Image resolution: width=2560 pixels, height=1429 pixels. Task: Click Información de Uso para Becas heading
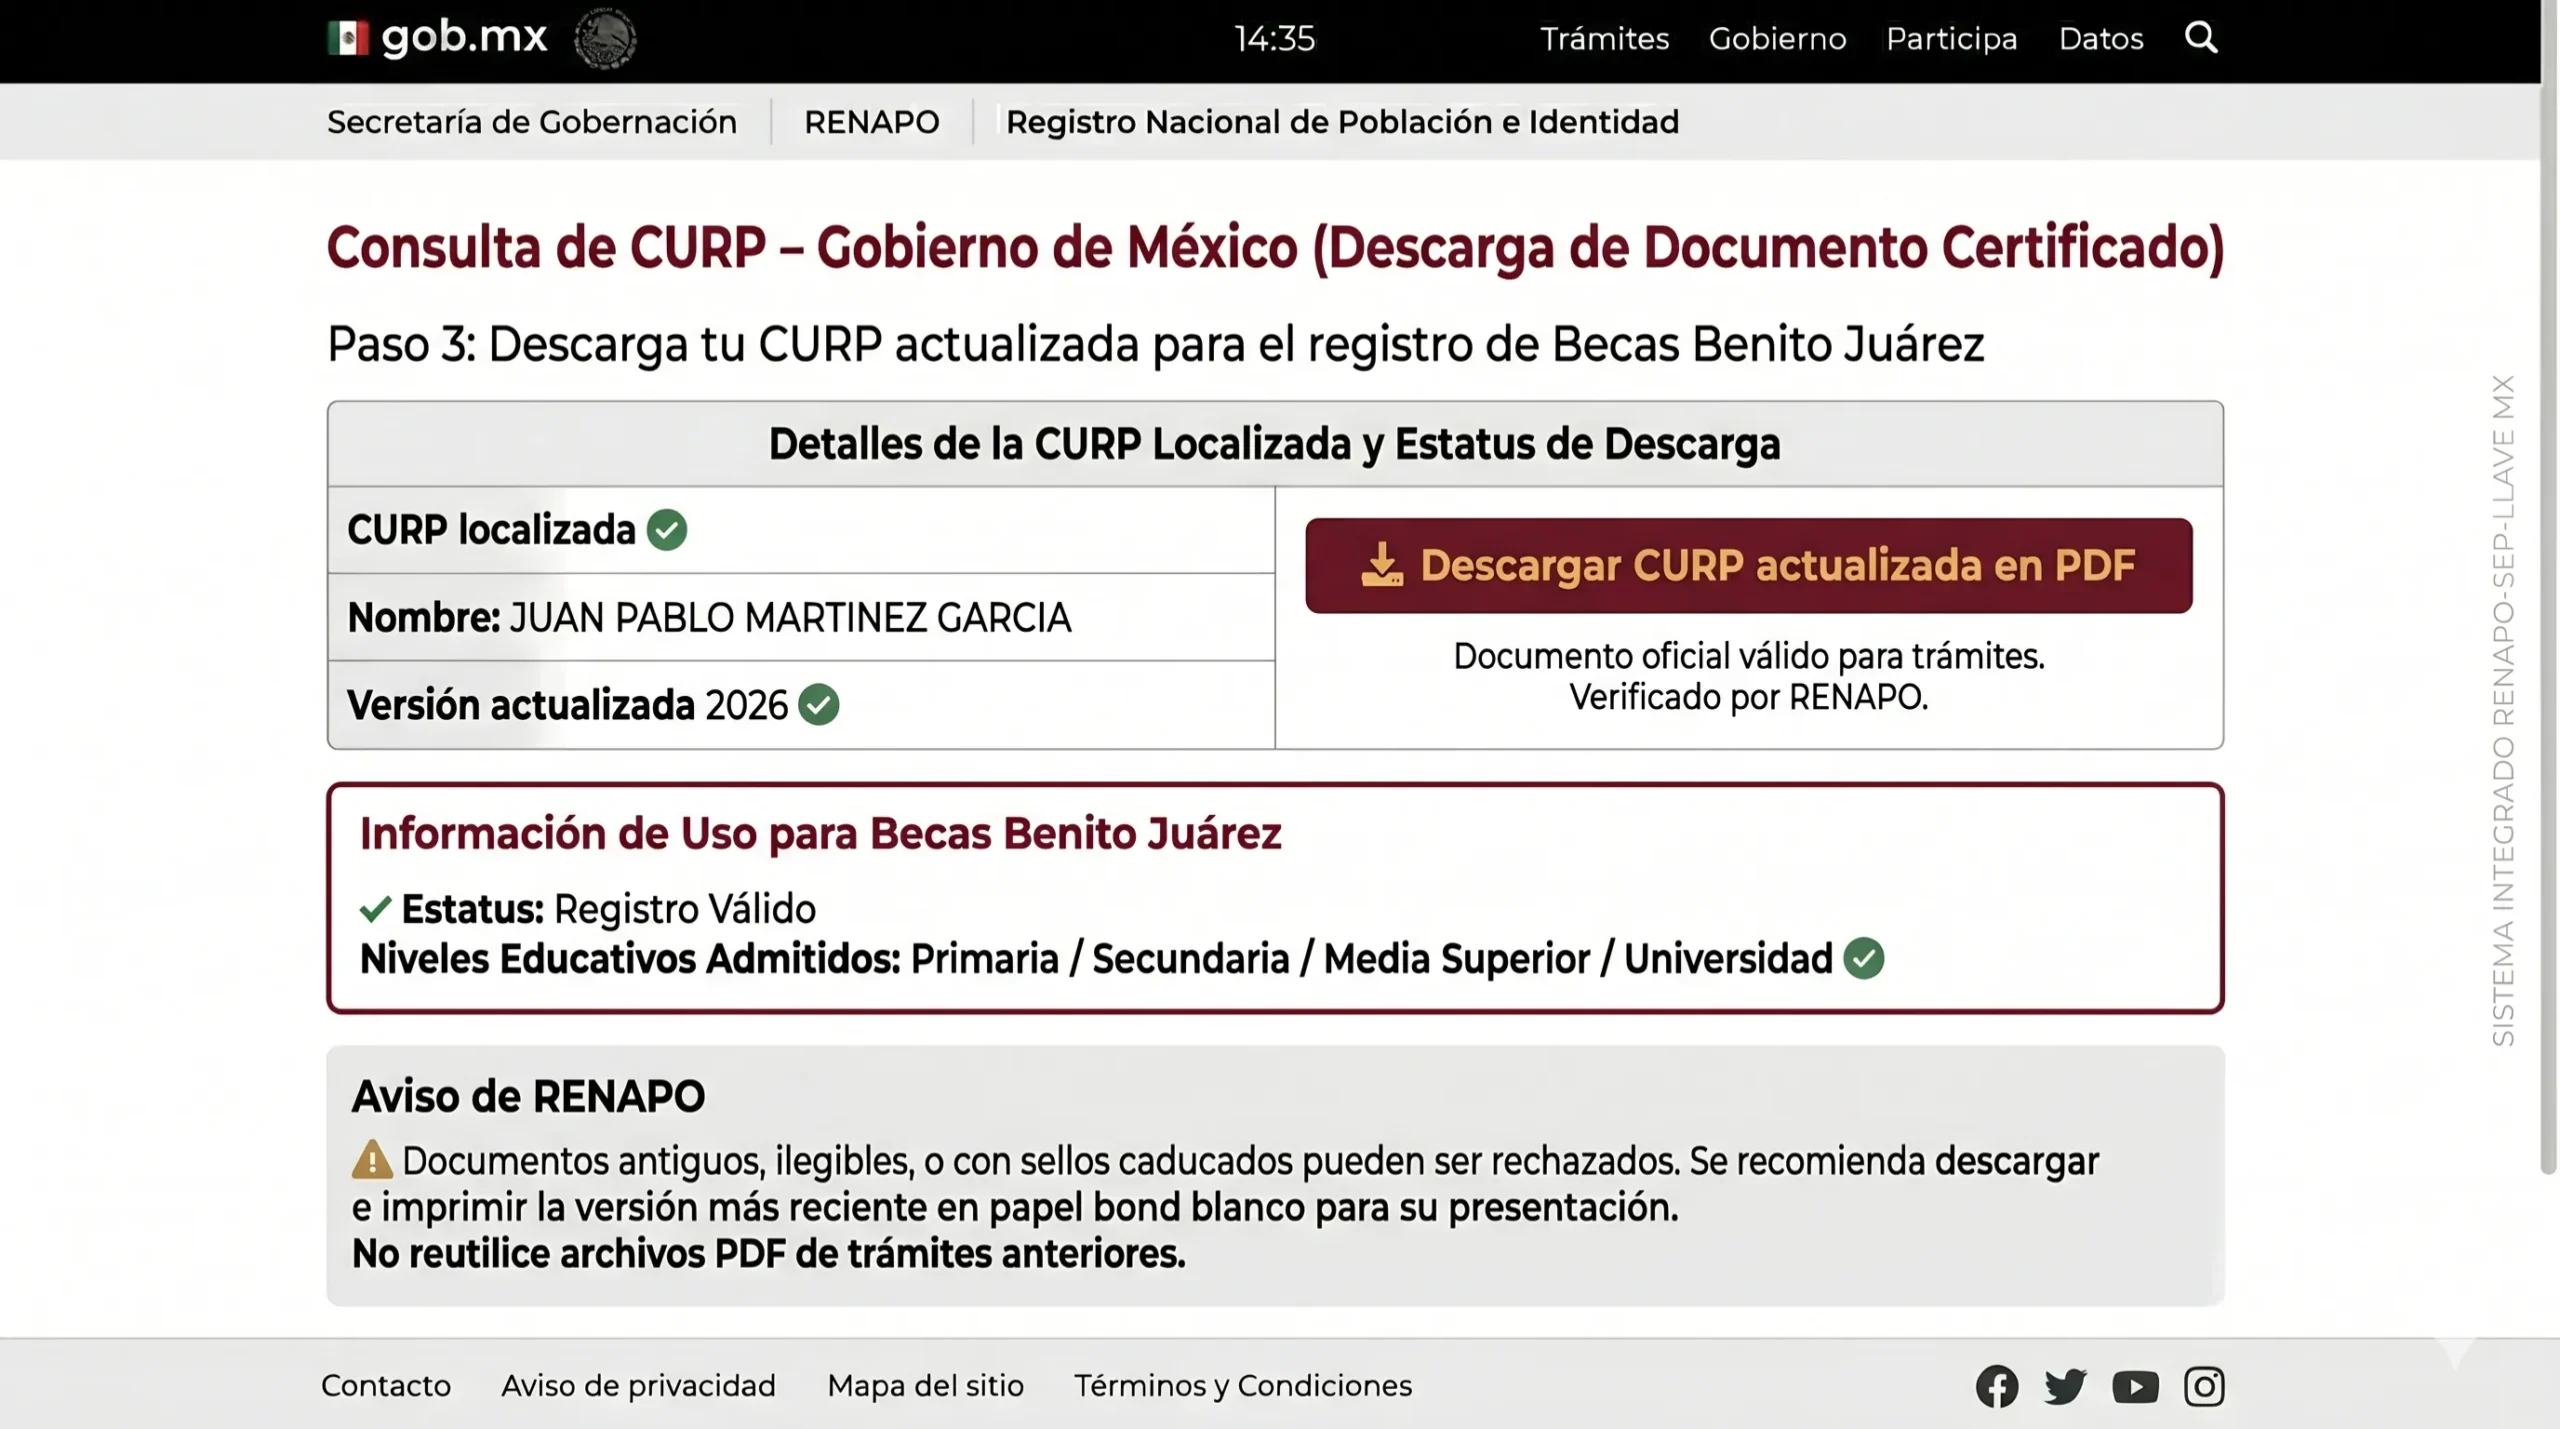pyautogui.click(x=820, y=833)
